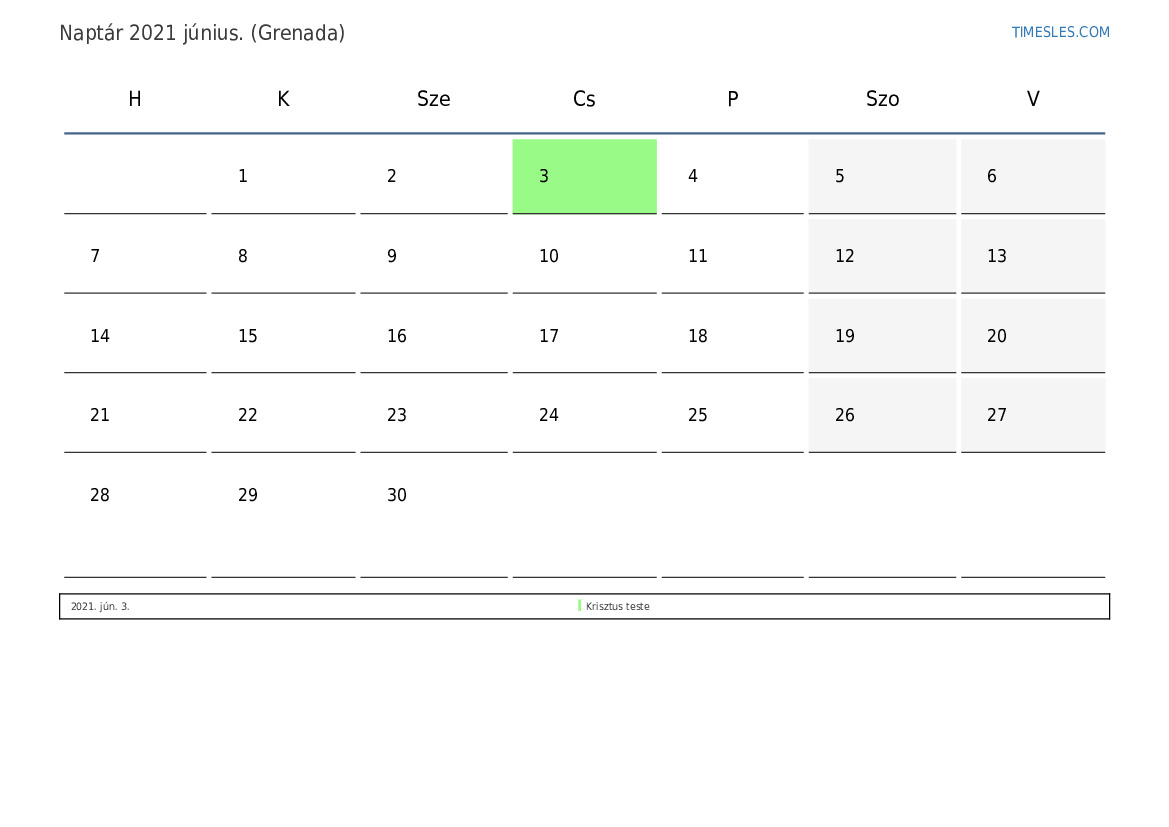The width and height of the screenshot is (1169, 827).
Task: Select Sunday June 6 cell
Action: (1033, 176)
